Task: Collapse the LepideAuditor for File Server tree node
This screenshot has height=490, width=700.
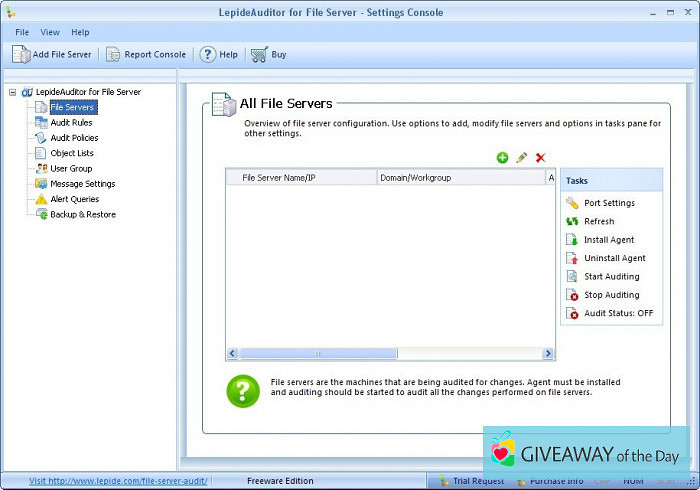Action: pos(12,92)
